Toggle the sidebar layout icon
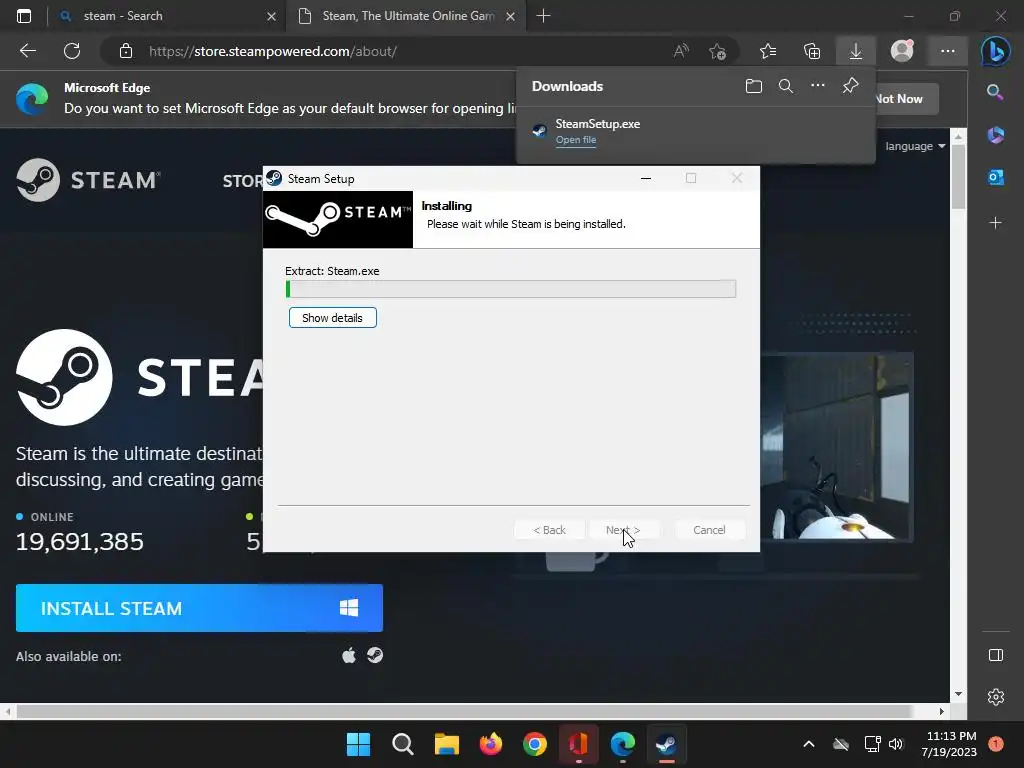The width and height of the screenshot is (1024, 768). click(x=995, y=655)
